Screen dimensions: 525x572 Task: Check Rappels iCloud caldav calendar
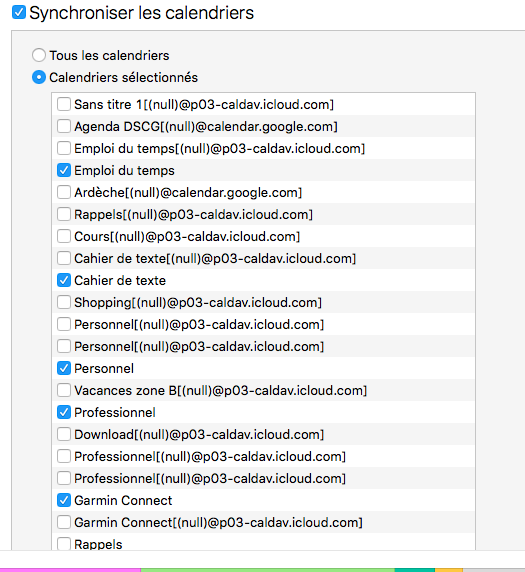point(64,214)
